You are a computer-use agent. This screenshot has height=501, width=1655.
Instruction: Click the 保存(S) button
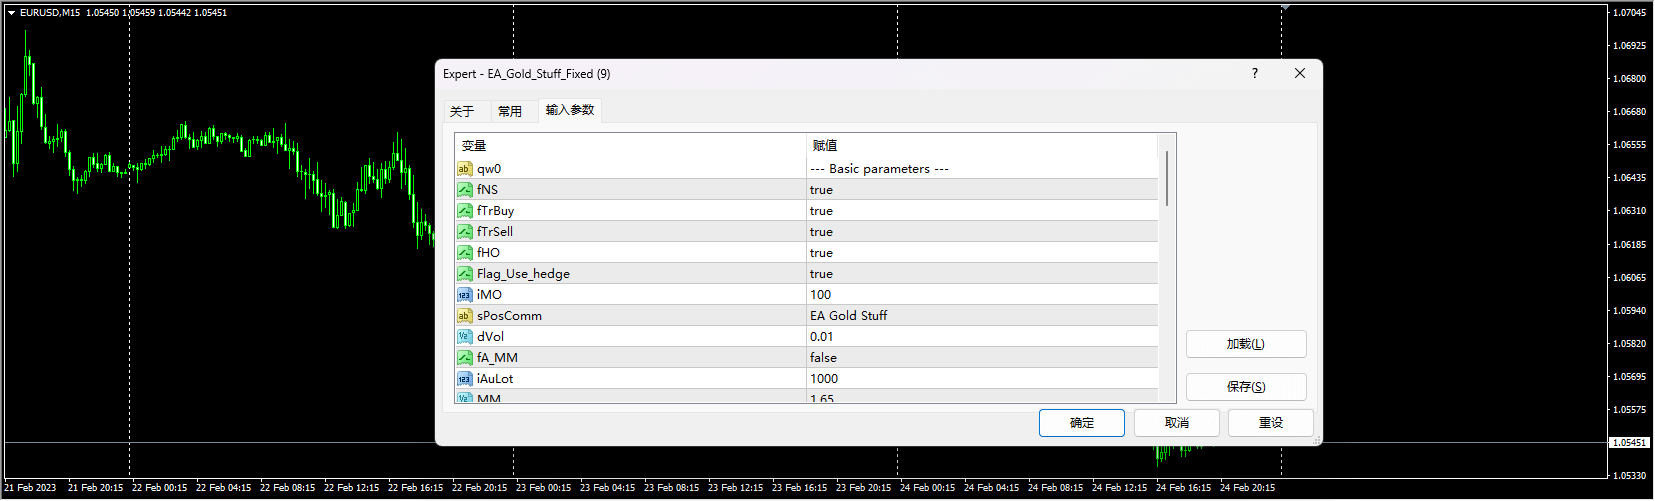point(1245,387)
